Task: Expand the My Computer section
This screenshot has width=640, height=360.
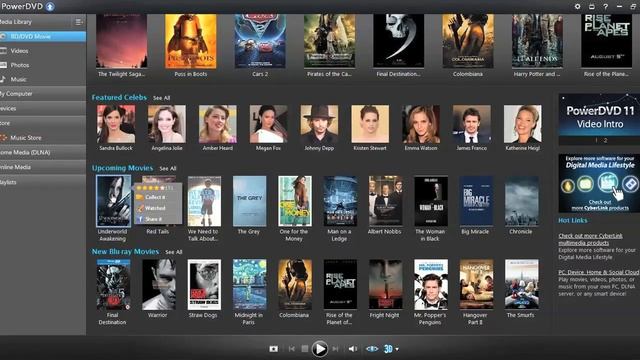Action: click(x=43, y=93)
